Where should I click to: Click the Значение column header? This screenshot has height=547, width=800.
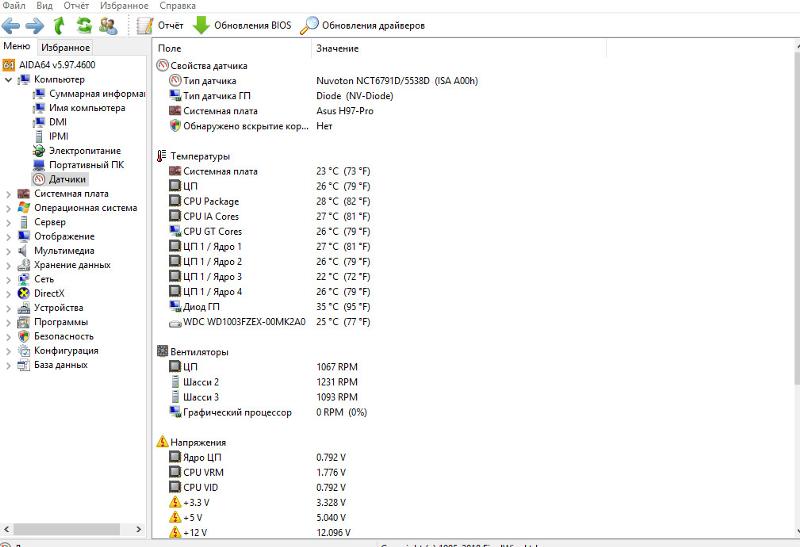point(337,49)
